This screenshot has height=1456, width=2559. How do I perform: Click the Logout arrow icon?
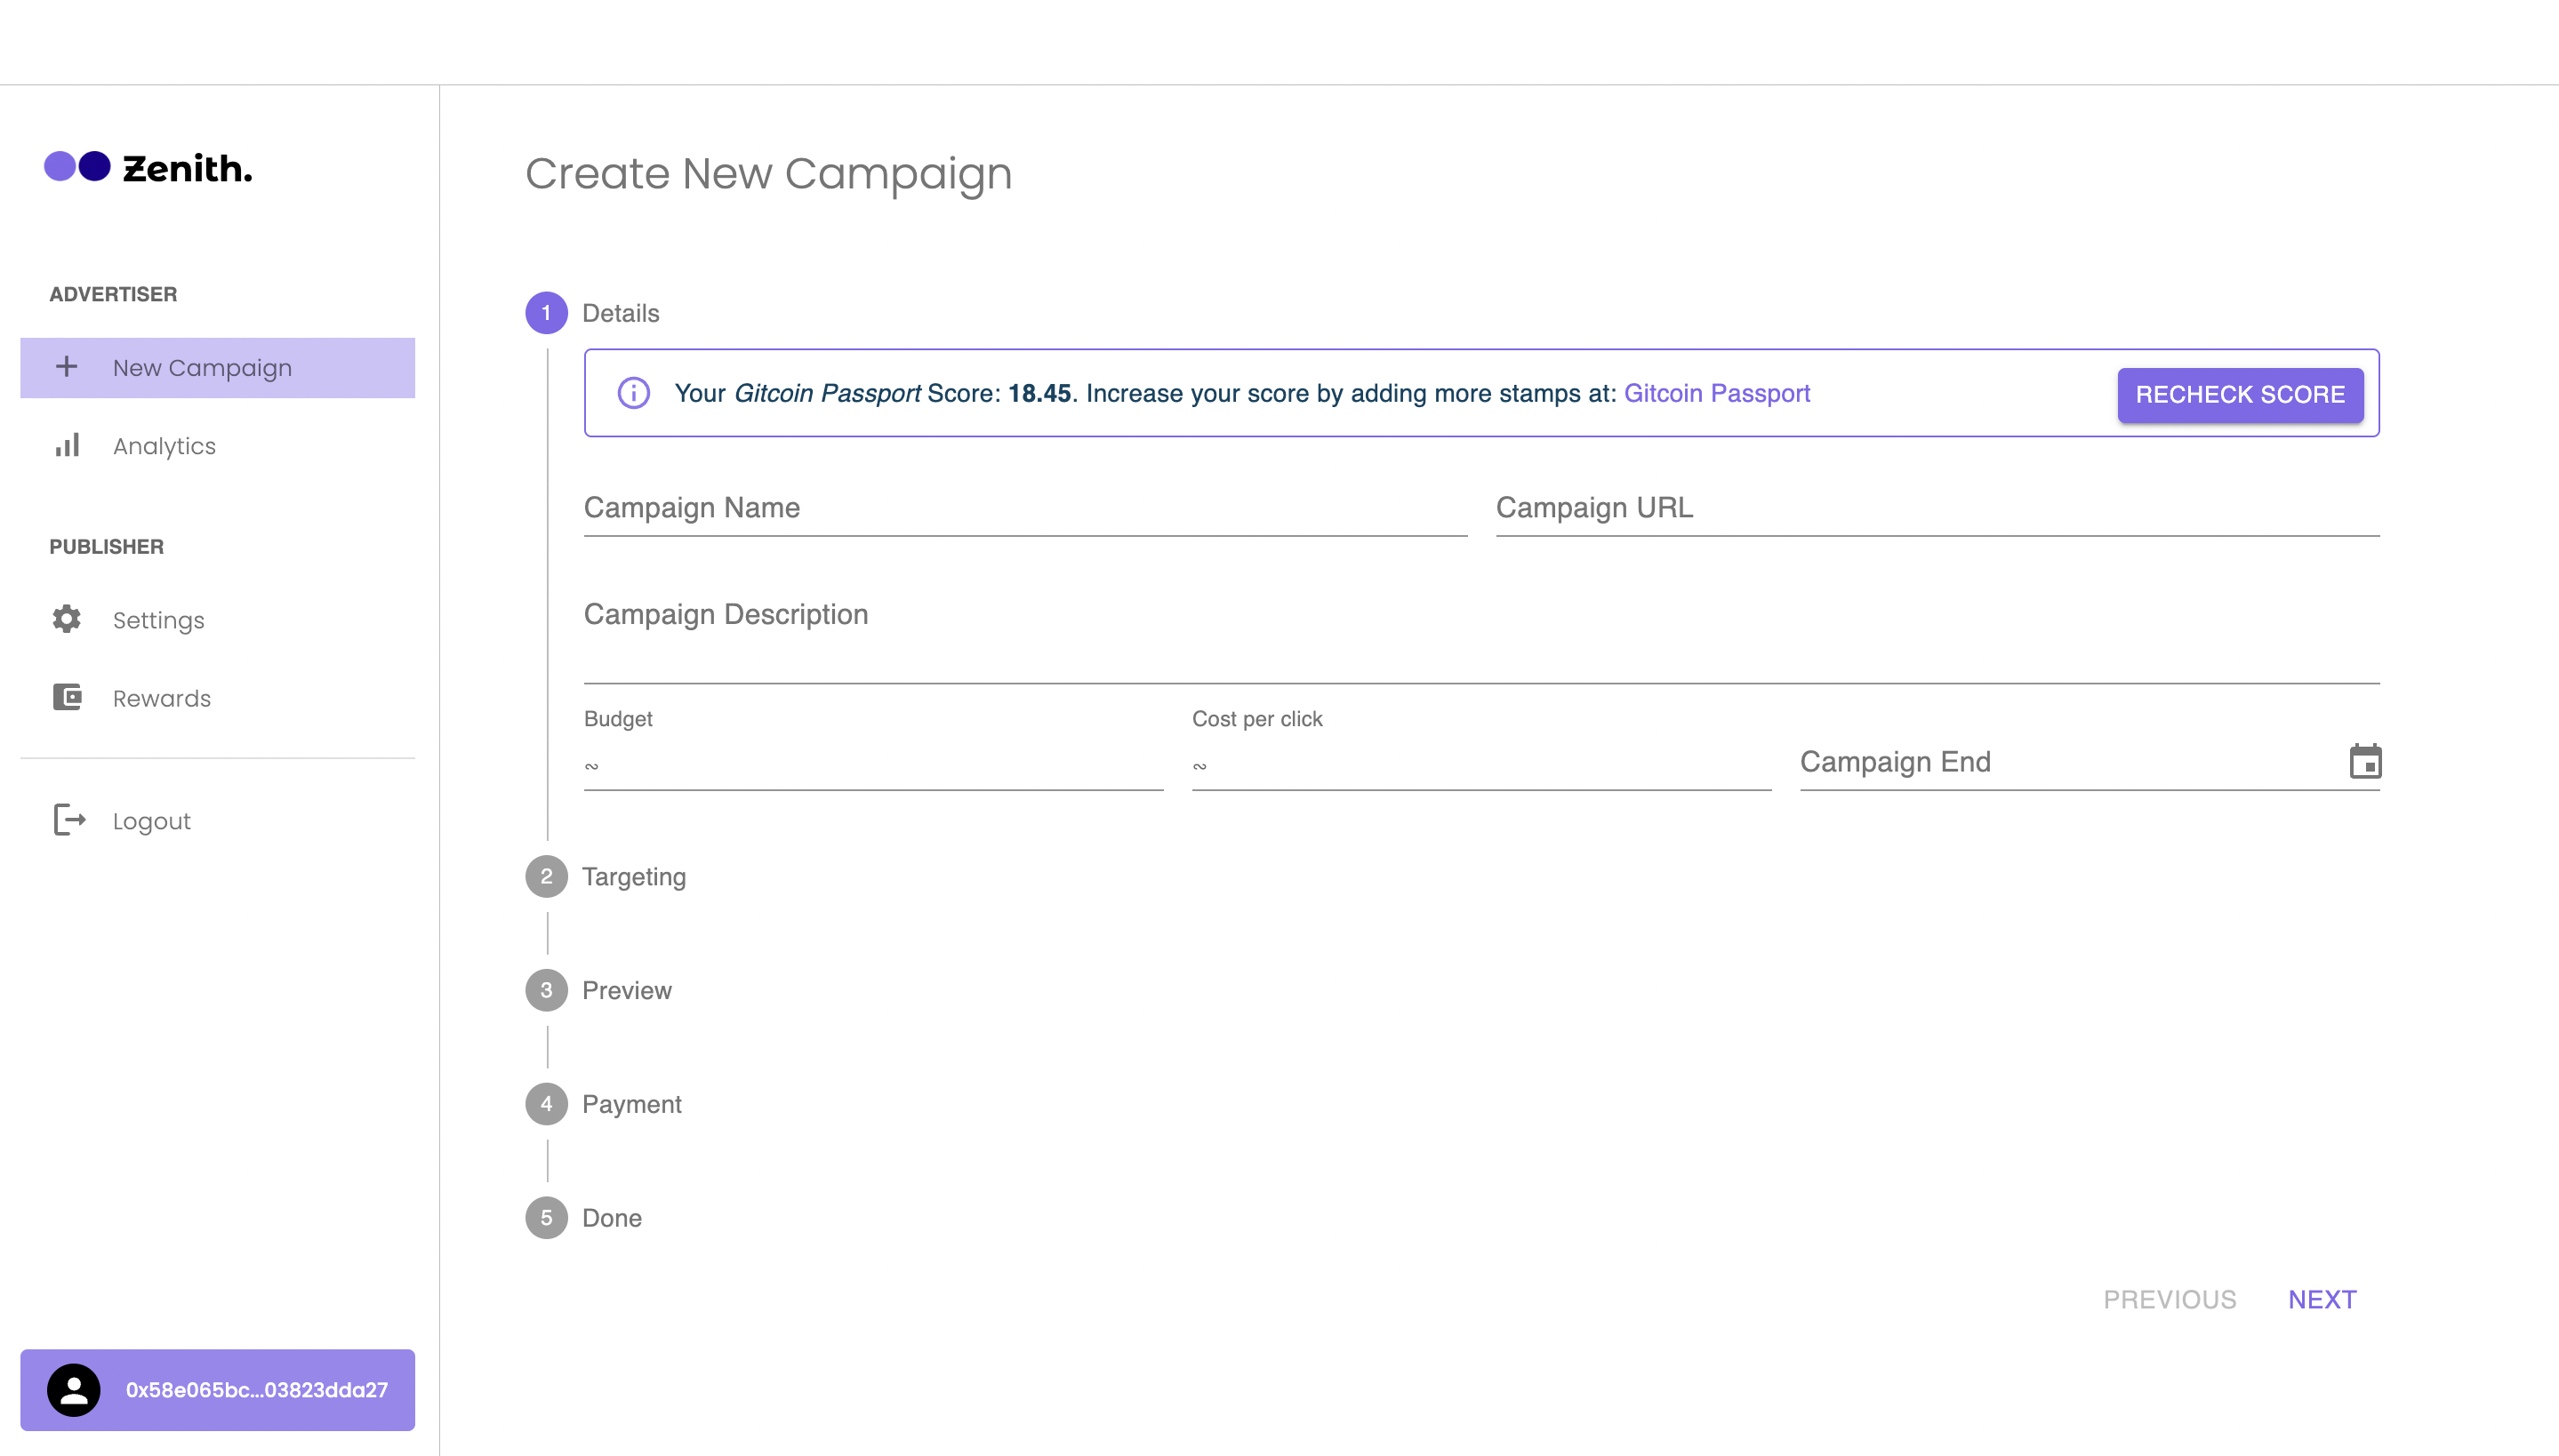click(69, 820)
